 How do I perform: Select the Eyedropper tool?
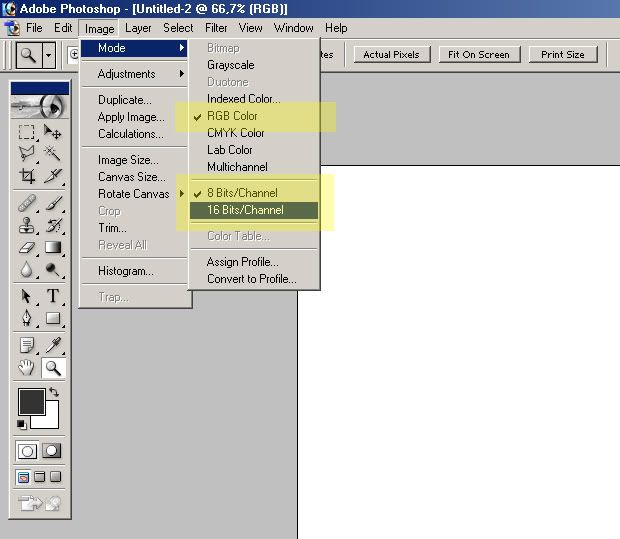coord(52,345)
